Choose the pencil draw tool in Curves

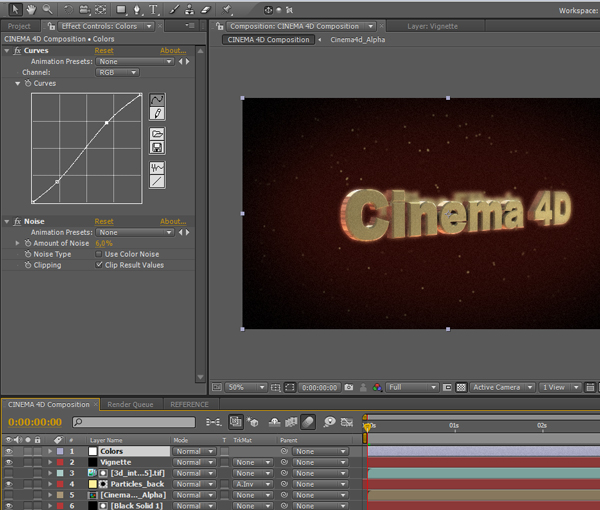point(157,114)
